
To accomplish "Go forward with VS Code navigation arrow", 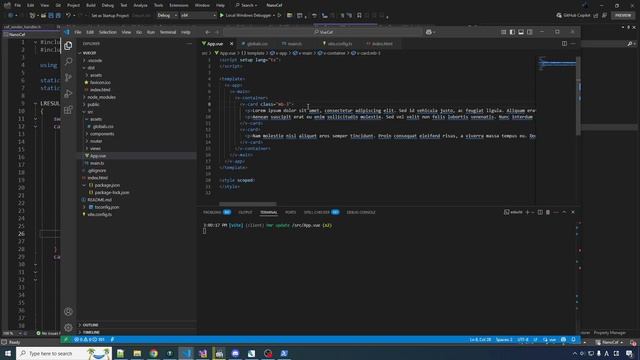I will (x=217, y=32).
